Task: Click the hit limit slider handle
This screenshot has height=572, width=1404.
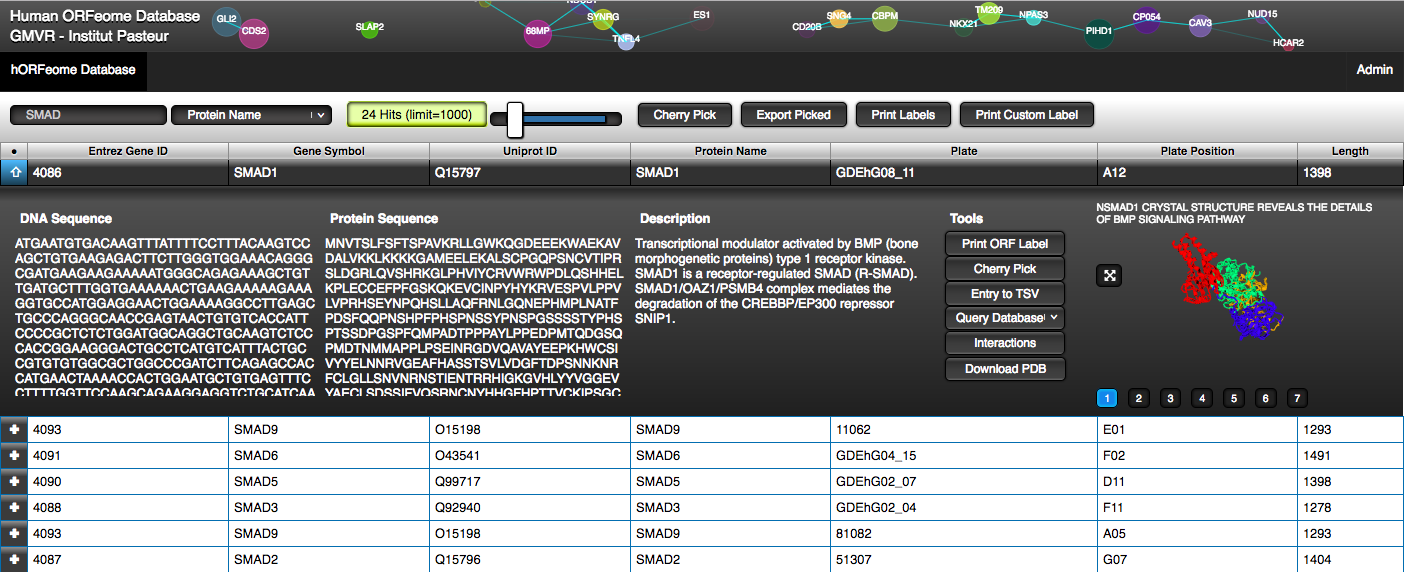Action: coord(515,120)
